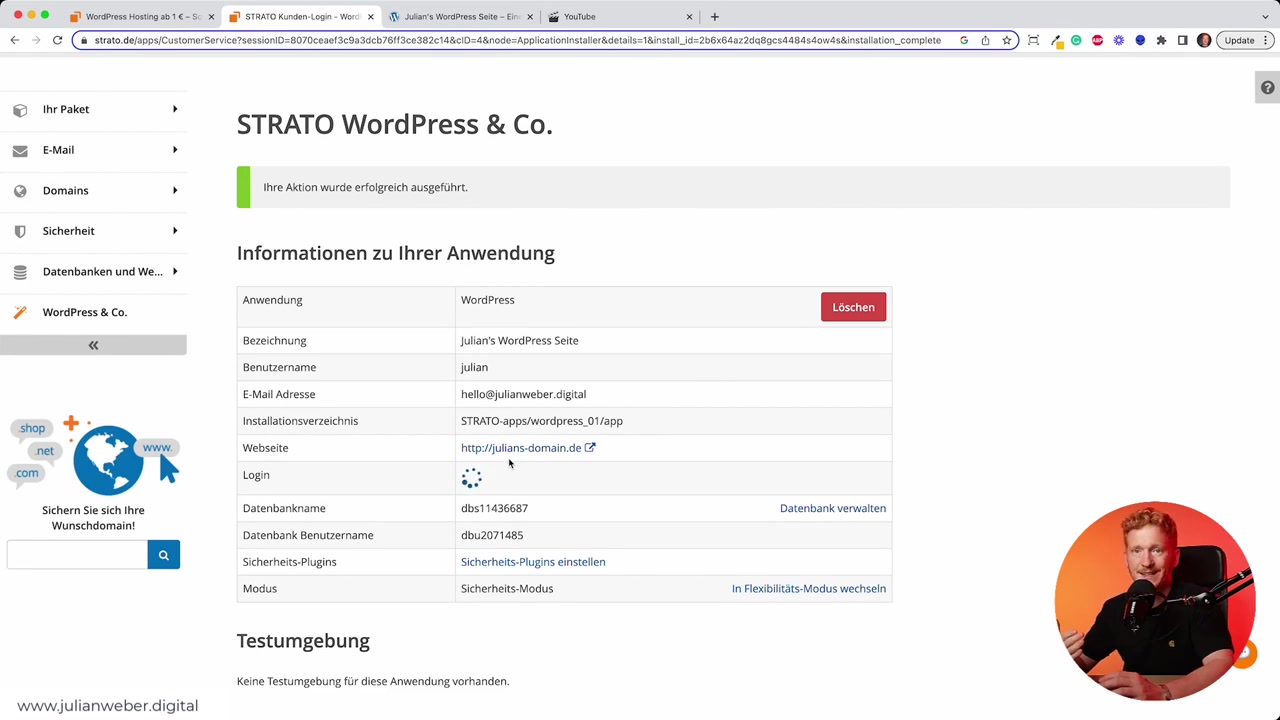The width and height of the screenshot is (1280, 720).
Task: Expand the Ihr Paket submenu arrow
Action: [x=175, y=109]
